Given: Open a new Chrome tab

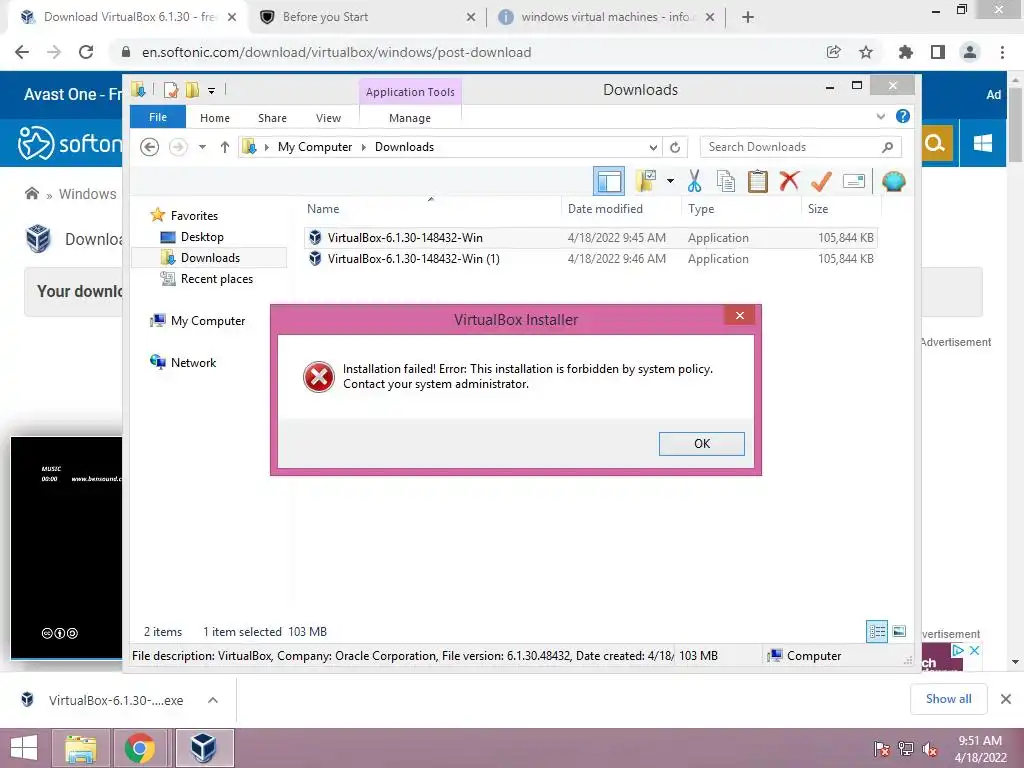Looking at the screenshot, I should pos(748,17).
